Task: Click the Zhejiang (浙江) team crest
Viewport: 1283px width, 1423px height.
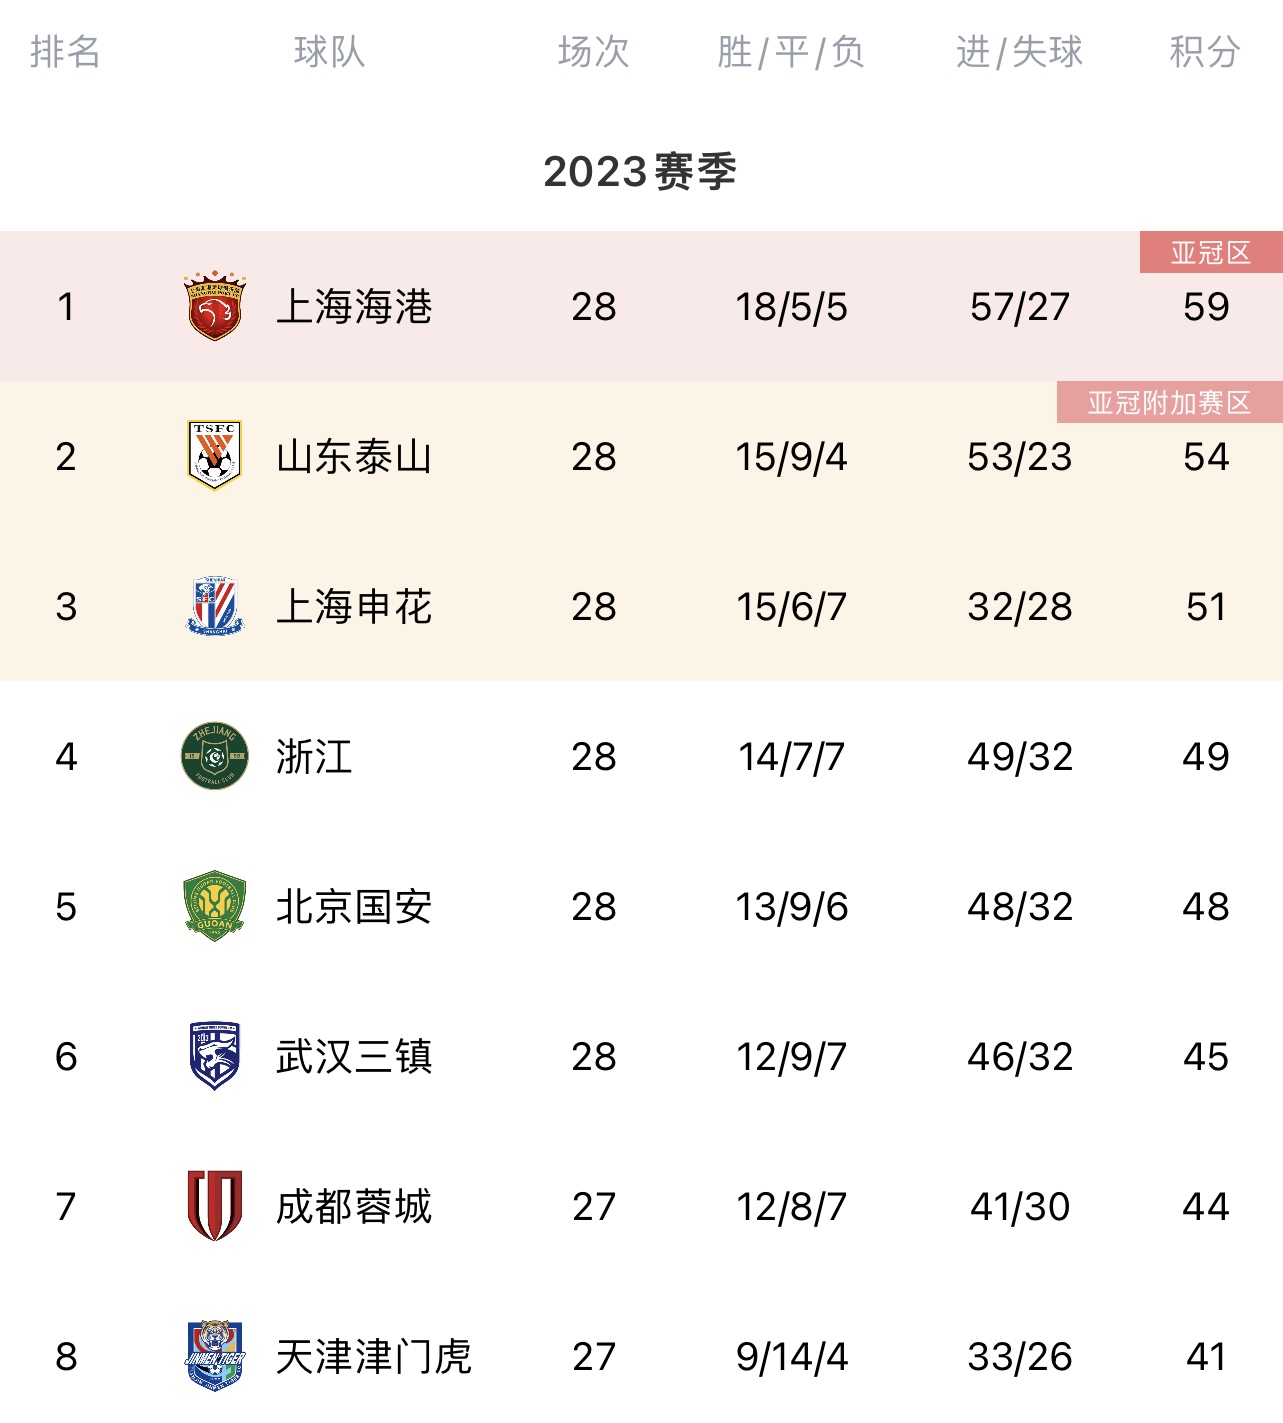Action: point(214,756)
